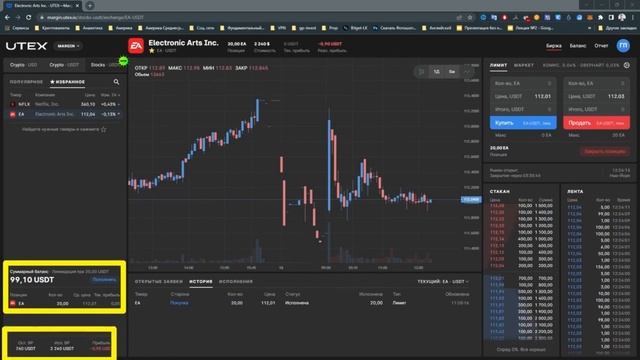The height and width of the screenshot is (360, 640).
Task: Open the NFLX row dropdown arrow
Action: (119, 104)
